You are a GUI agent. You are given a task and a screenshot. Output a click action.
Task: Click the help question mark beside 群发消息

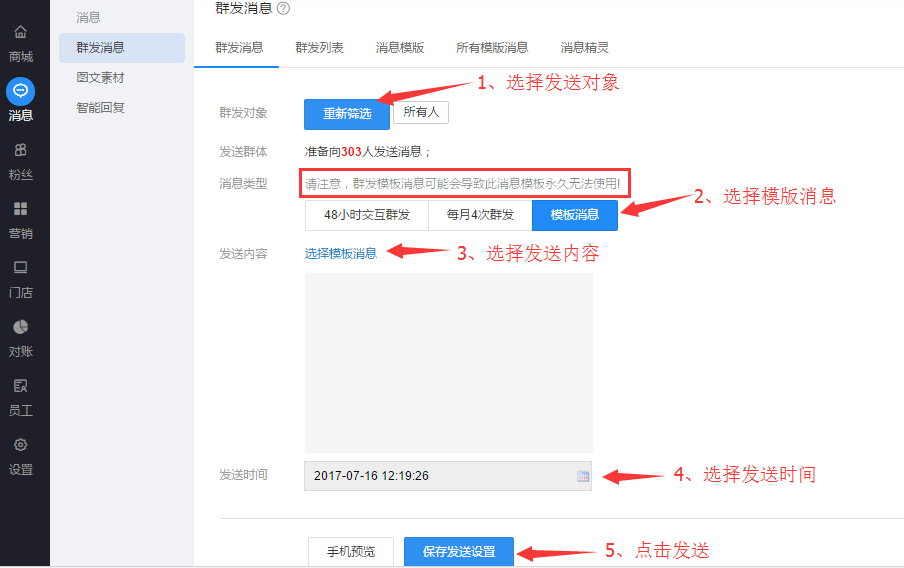[283, 8]
